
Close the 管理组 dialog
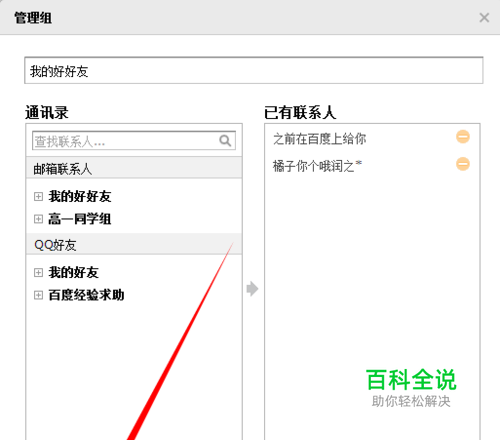tap(484, 17)
